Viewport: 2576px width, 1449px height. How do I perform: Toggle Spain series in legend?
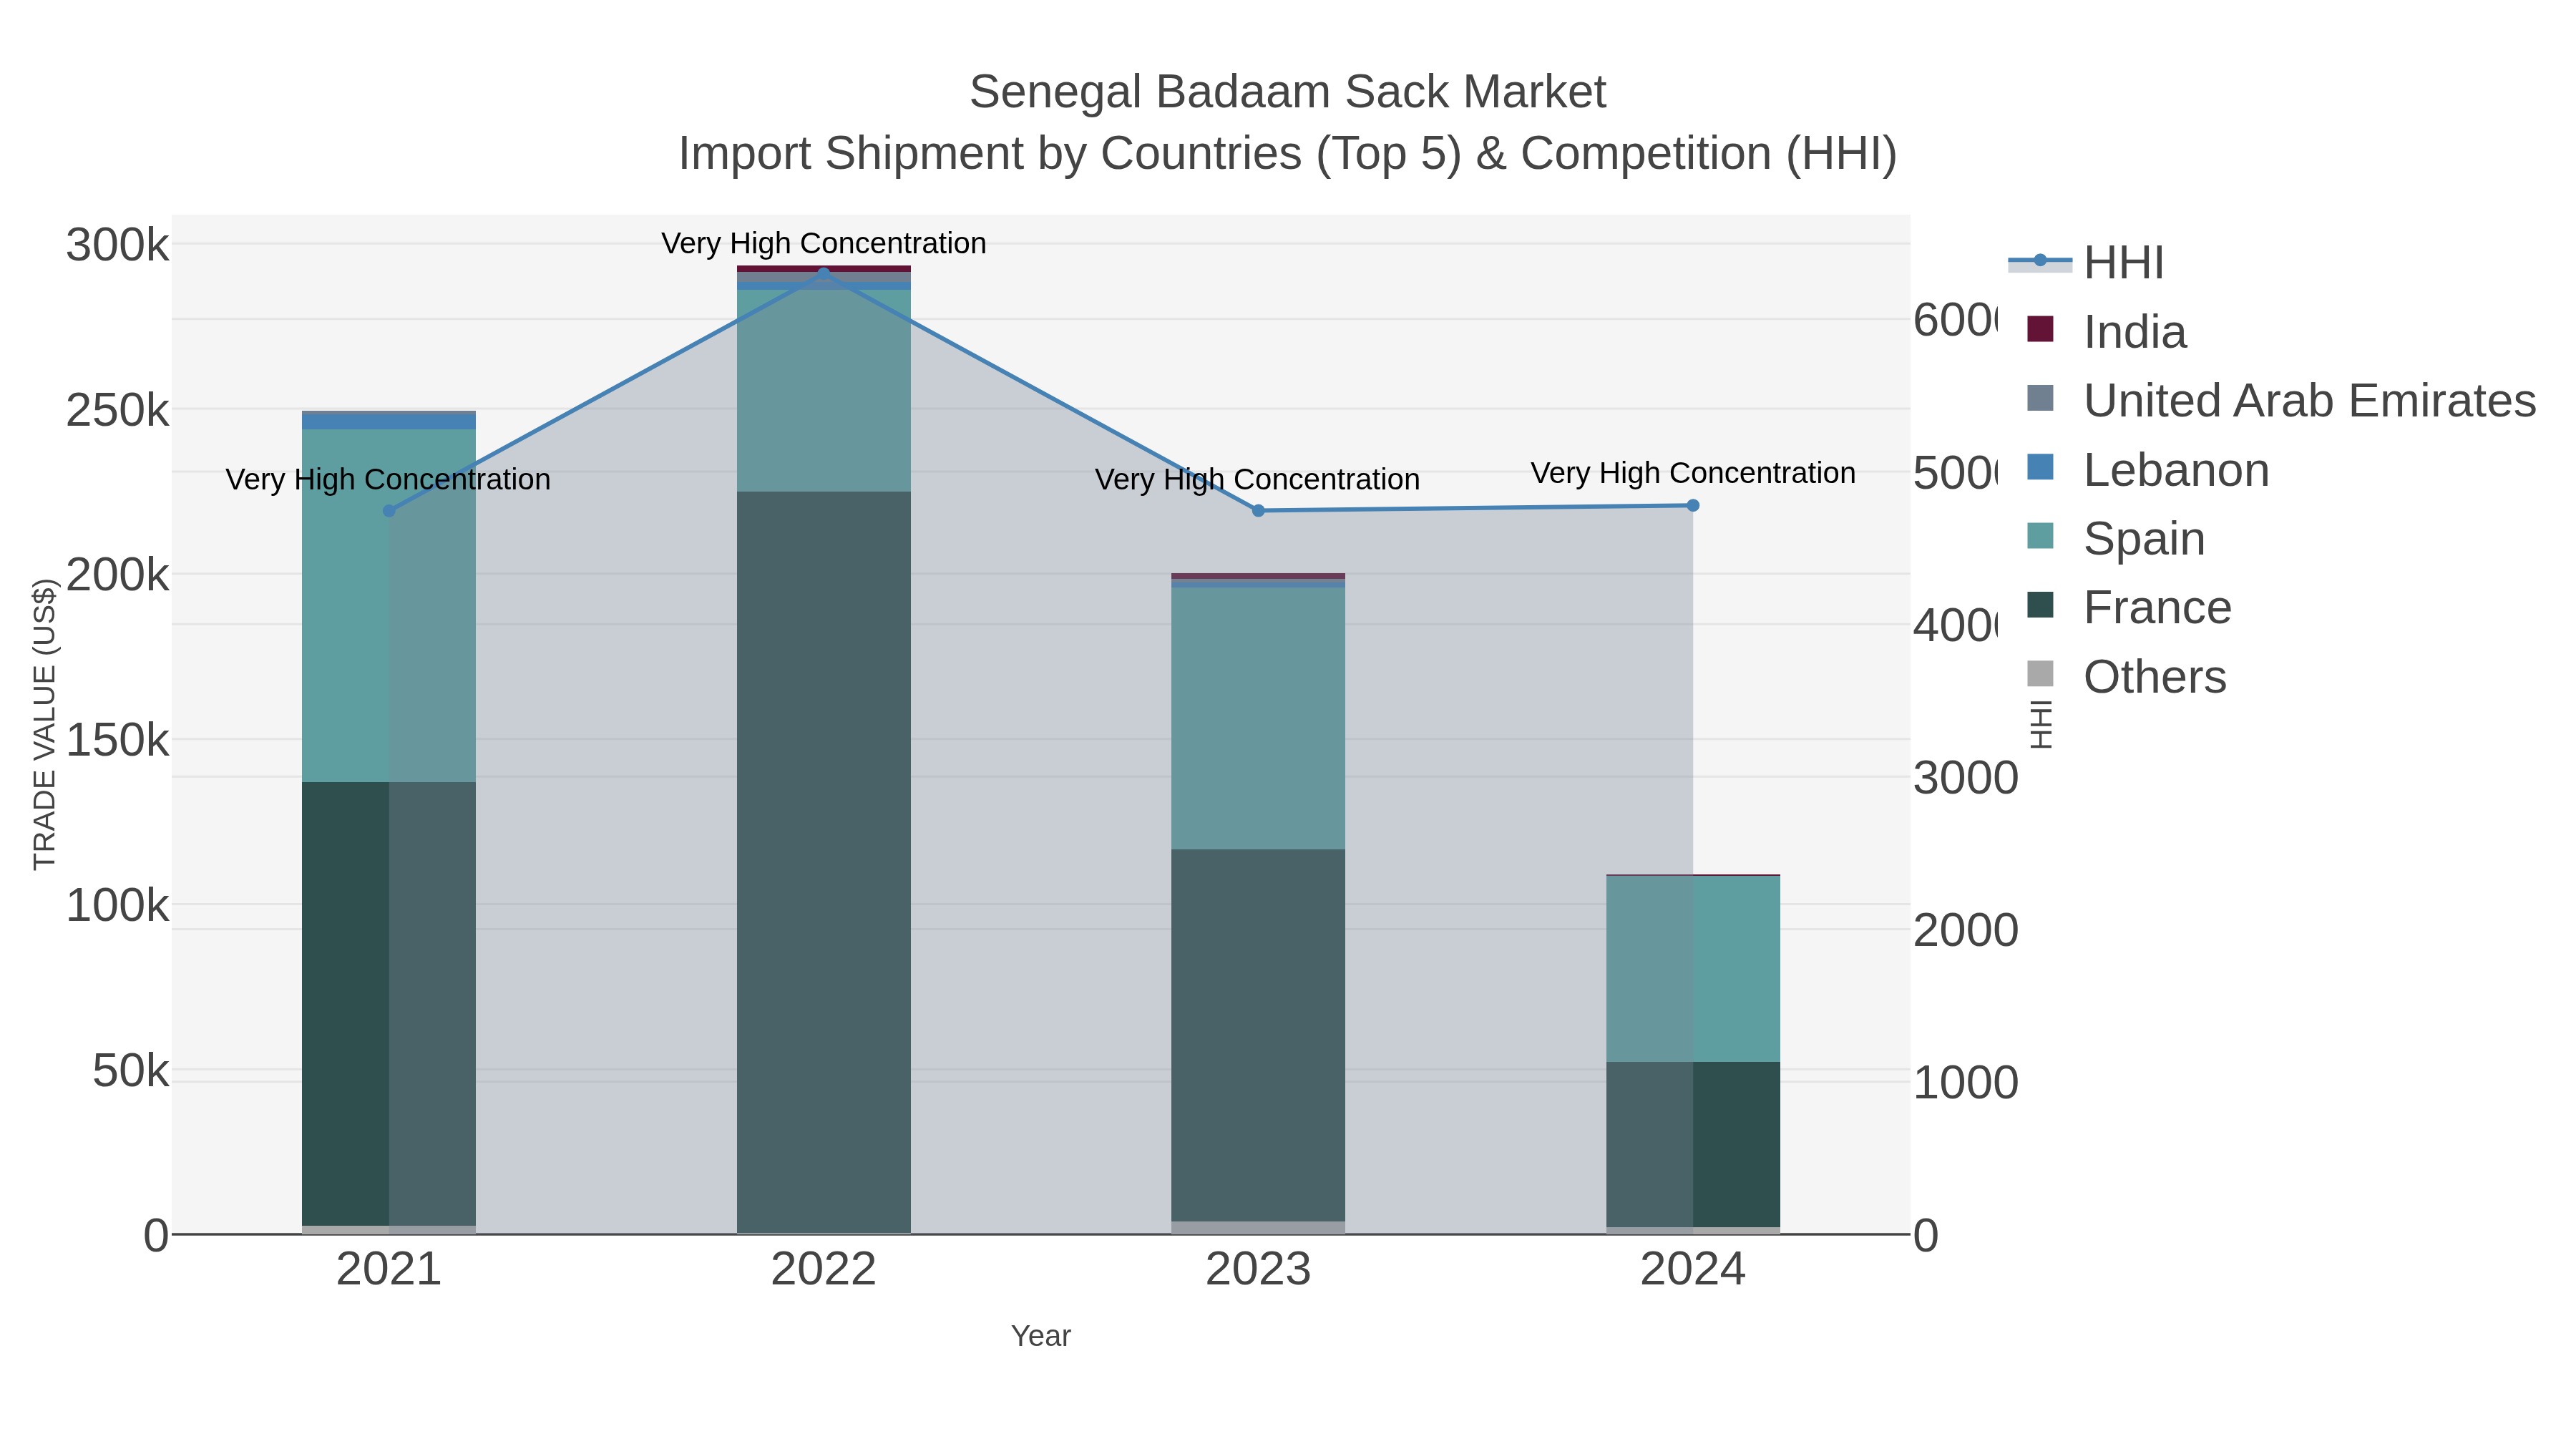point(2115,539)
